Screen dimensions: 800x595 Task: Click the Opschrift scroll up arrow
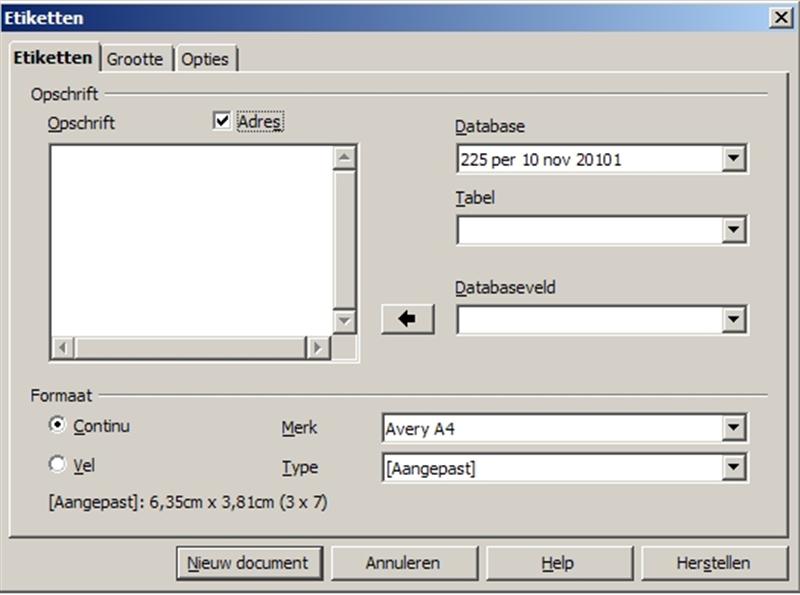coord(345,157)
